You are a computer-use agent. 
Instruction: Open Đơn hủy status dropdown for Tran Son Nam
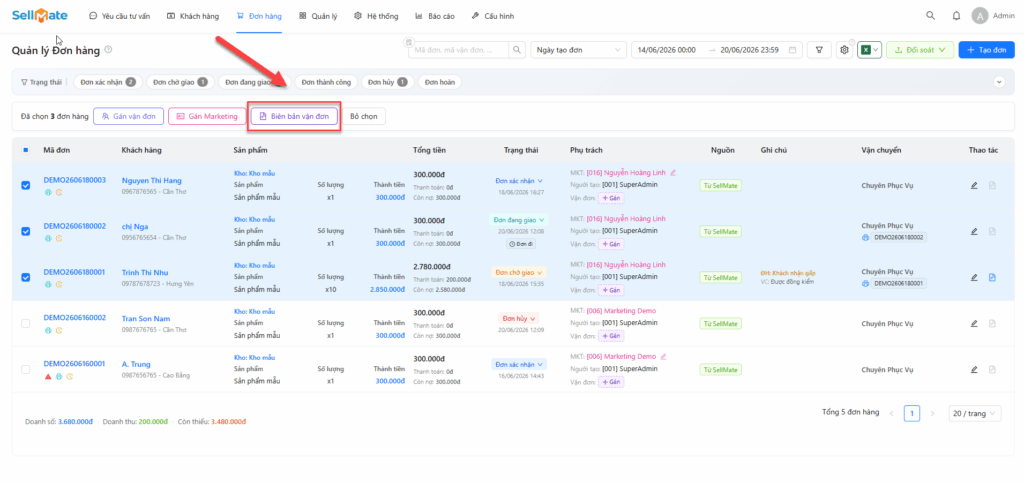click(x=519, y=319)
